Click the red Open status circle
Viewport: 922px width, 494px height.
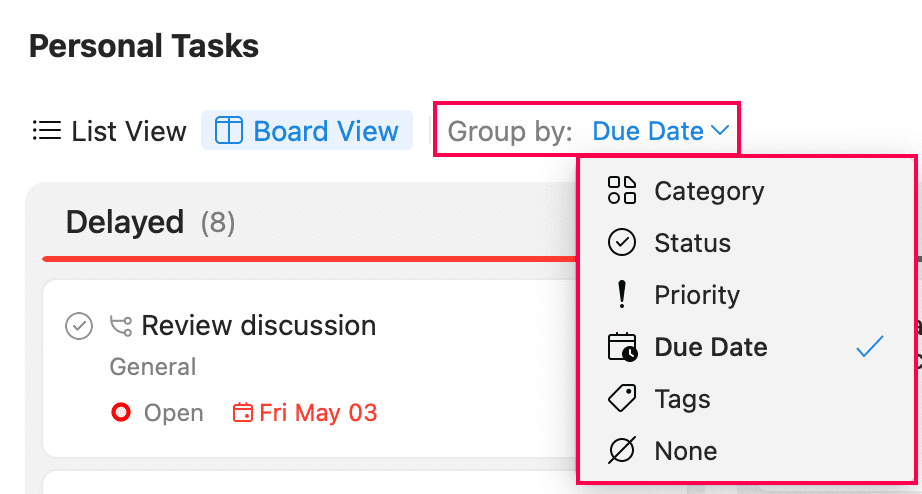pyautogui.click(x=122, y=413)
